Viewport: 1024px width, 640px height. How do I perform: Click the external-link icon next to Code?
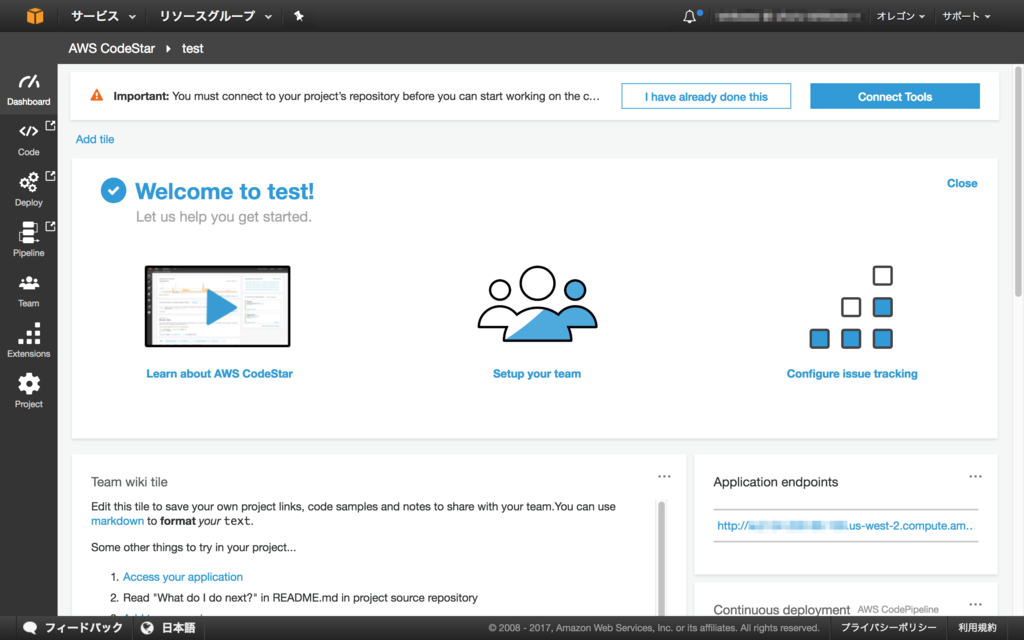[50, 125]
